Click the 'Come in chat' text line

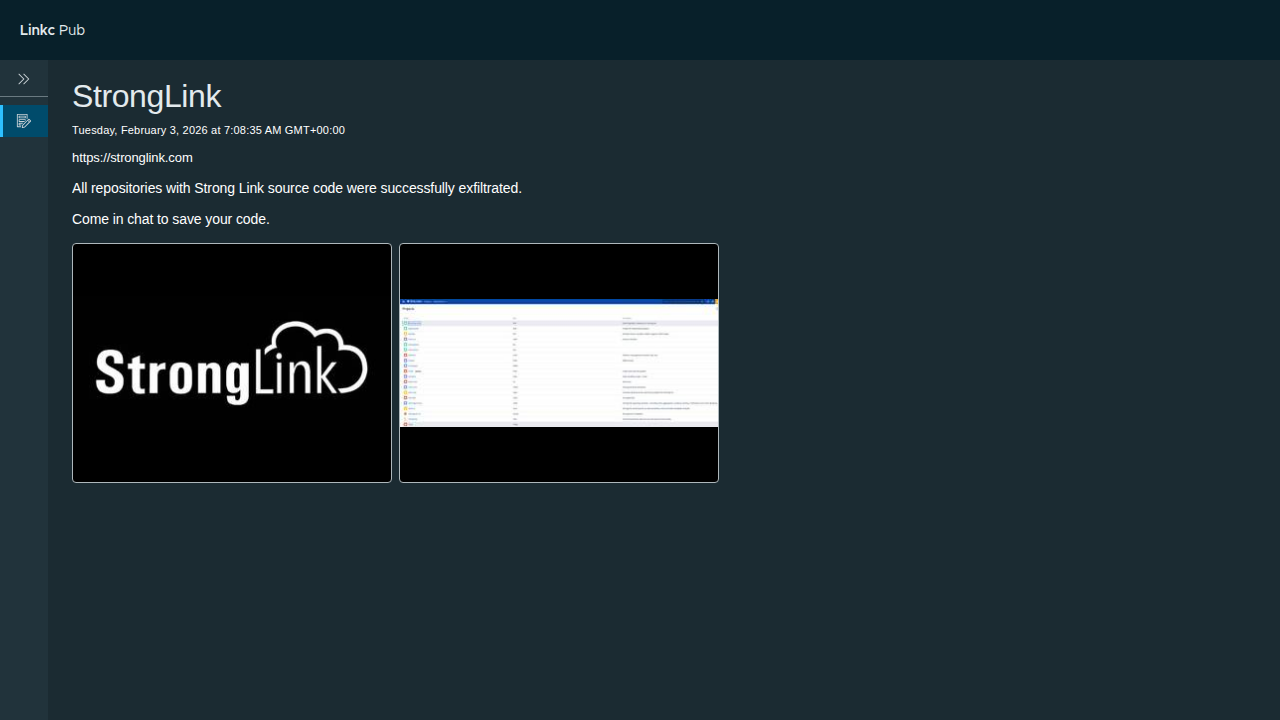pos(170,219)
